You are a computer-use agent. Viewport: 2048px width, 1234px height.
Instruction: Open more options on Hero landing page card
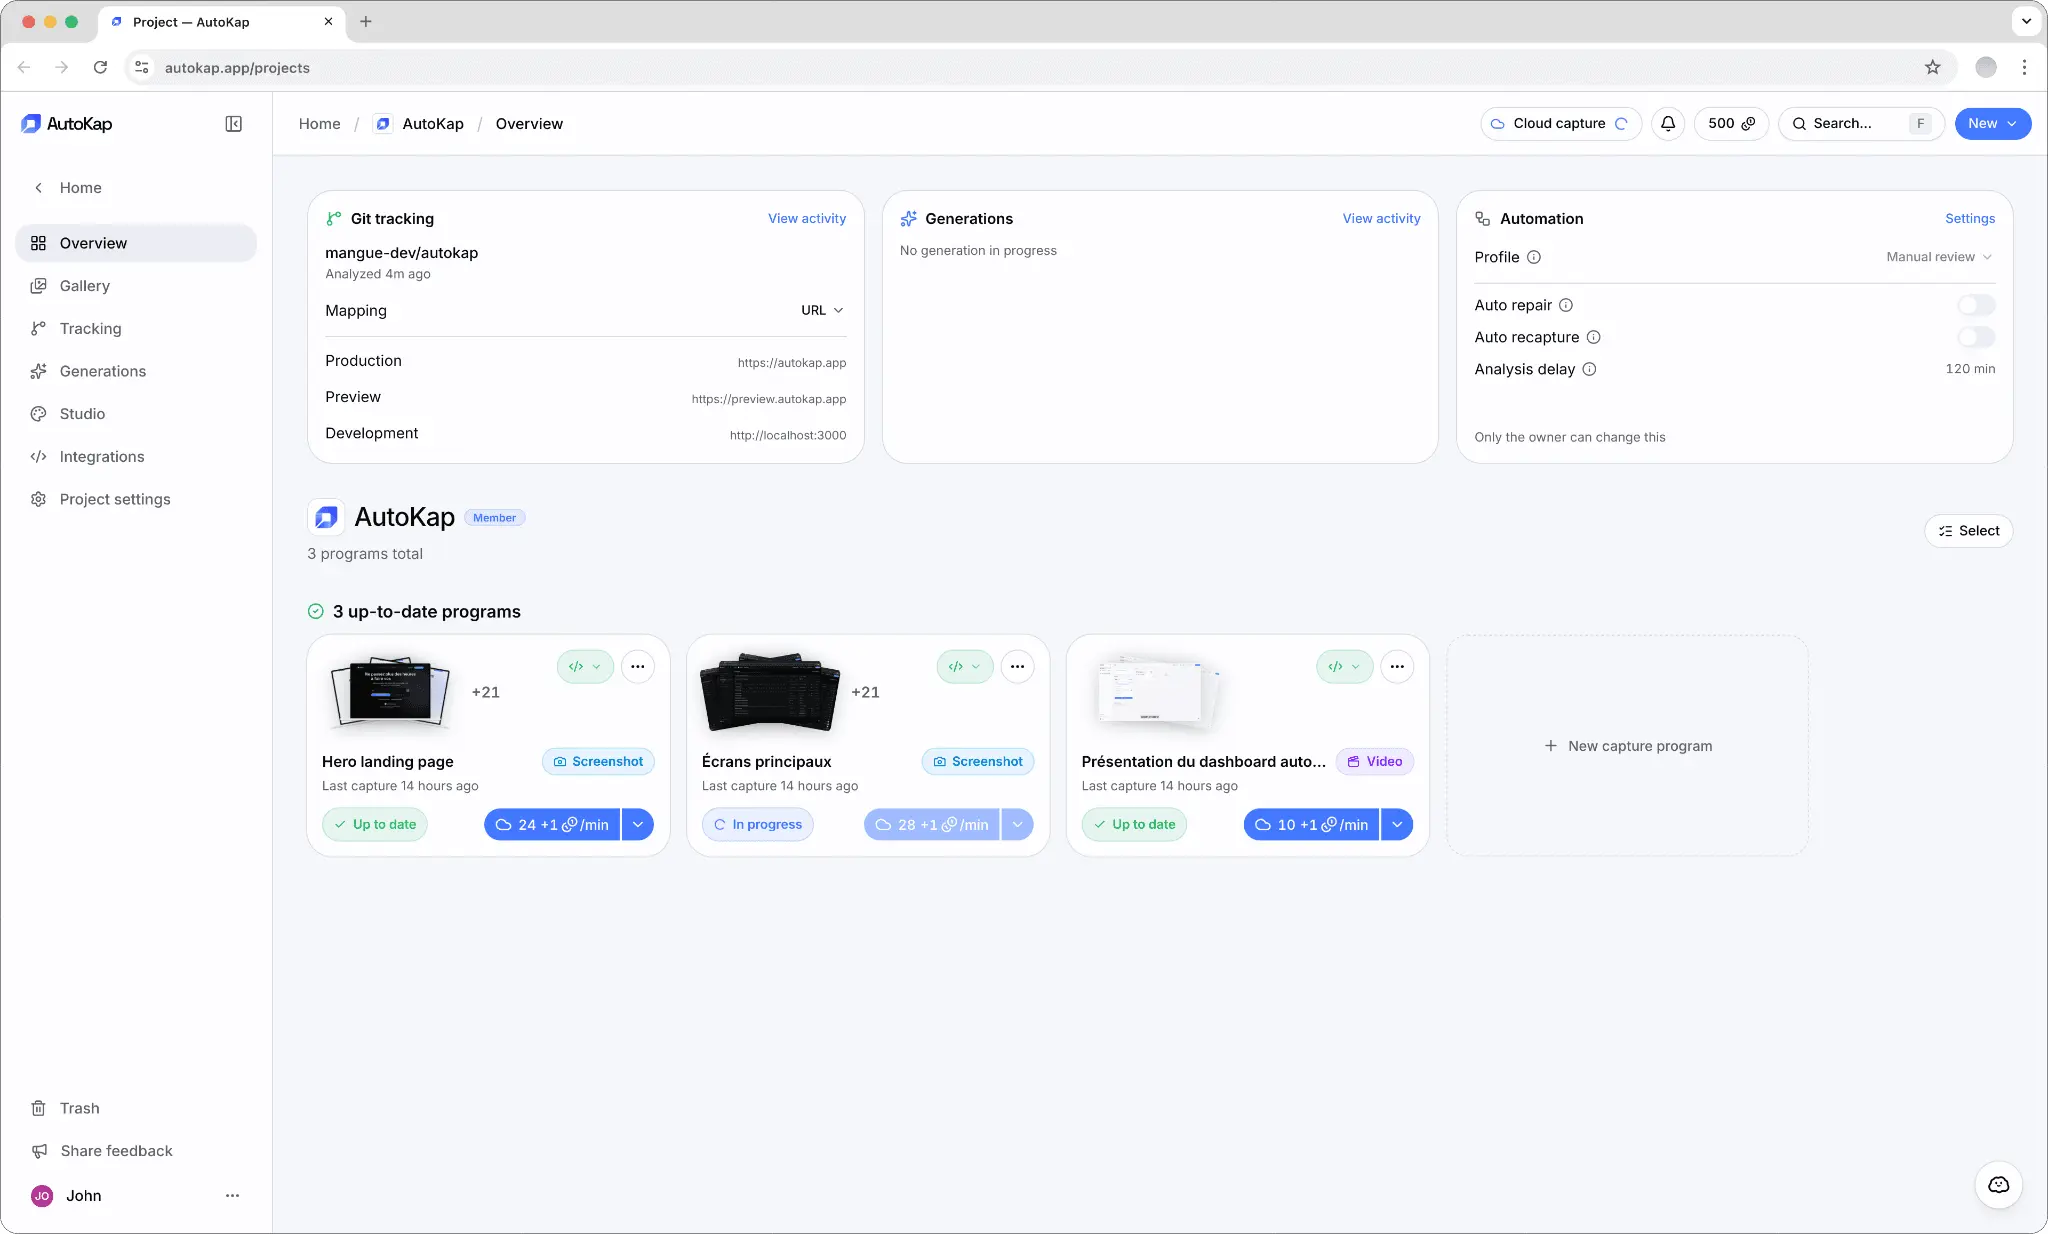[637, 667]
